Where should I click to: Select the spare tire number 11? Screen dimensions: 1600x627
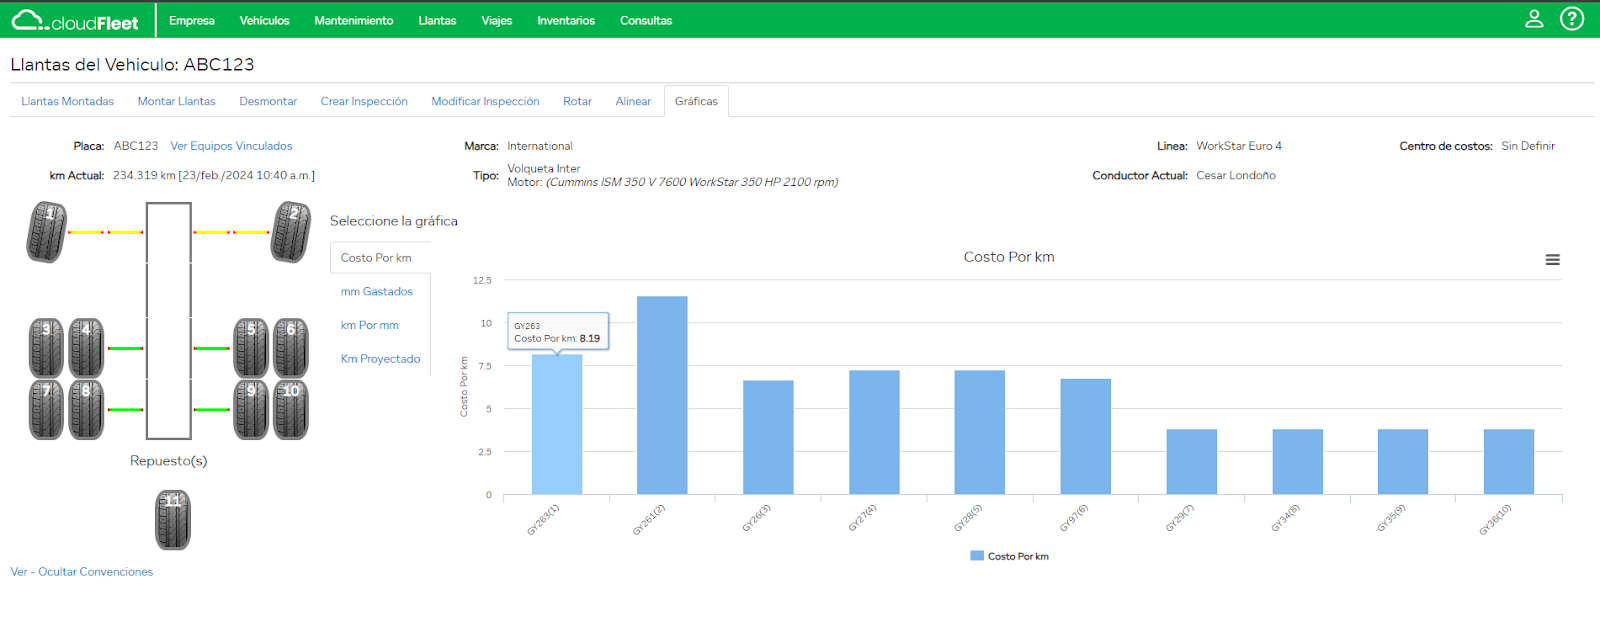[x=173, y=519]
